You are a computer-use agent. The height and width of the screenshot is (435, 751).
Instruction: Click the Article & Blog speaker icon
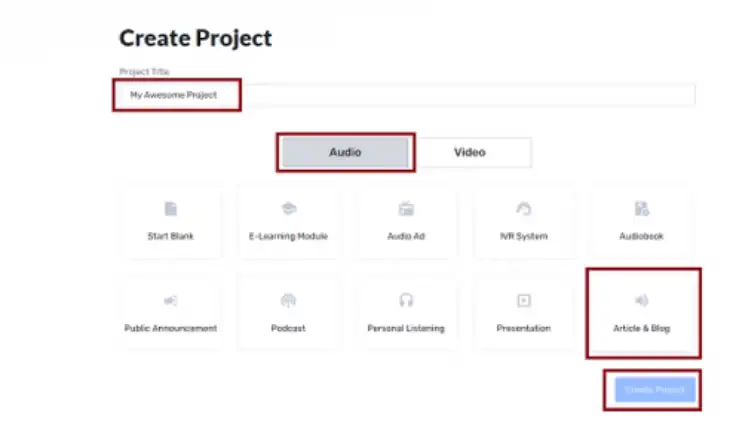(x=641, y=301)
